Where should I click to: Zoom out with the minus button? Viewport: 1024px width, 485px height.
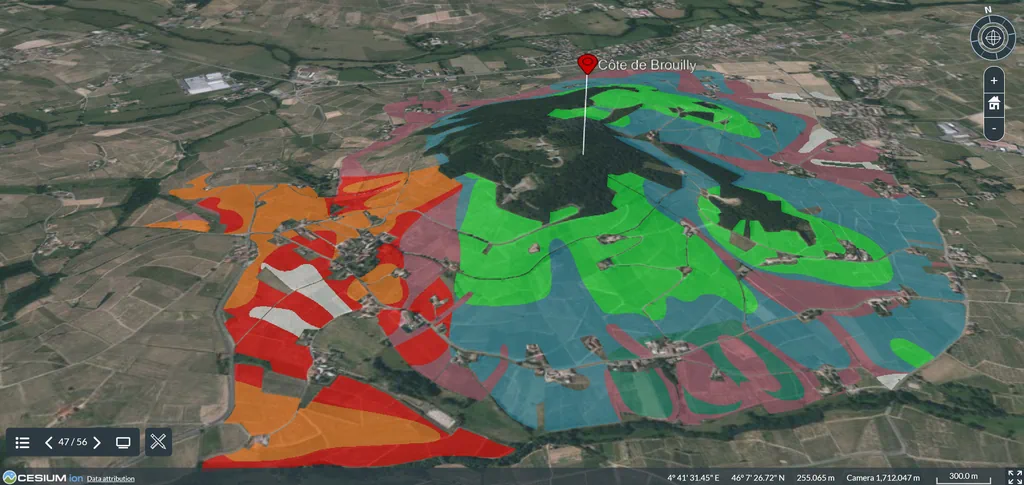[993, 127]
